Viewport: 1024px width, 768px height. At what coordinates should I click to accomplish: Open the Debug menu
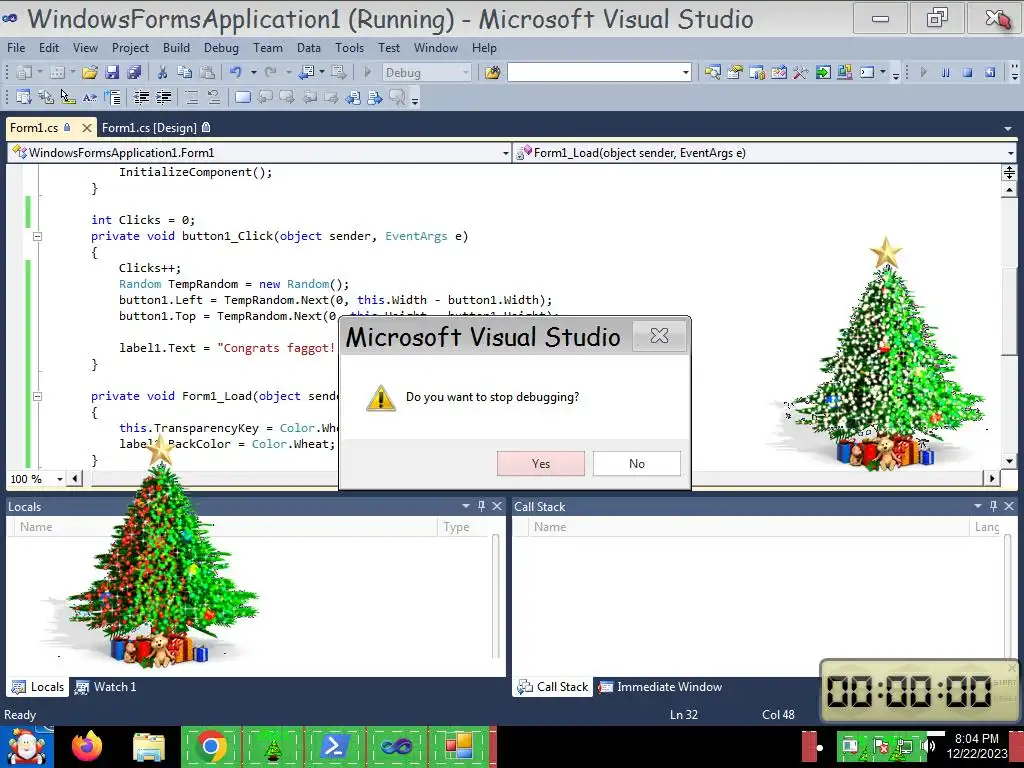click(221, 48)
